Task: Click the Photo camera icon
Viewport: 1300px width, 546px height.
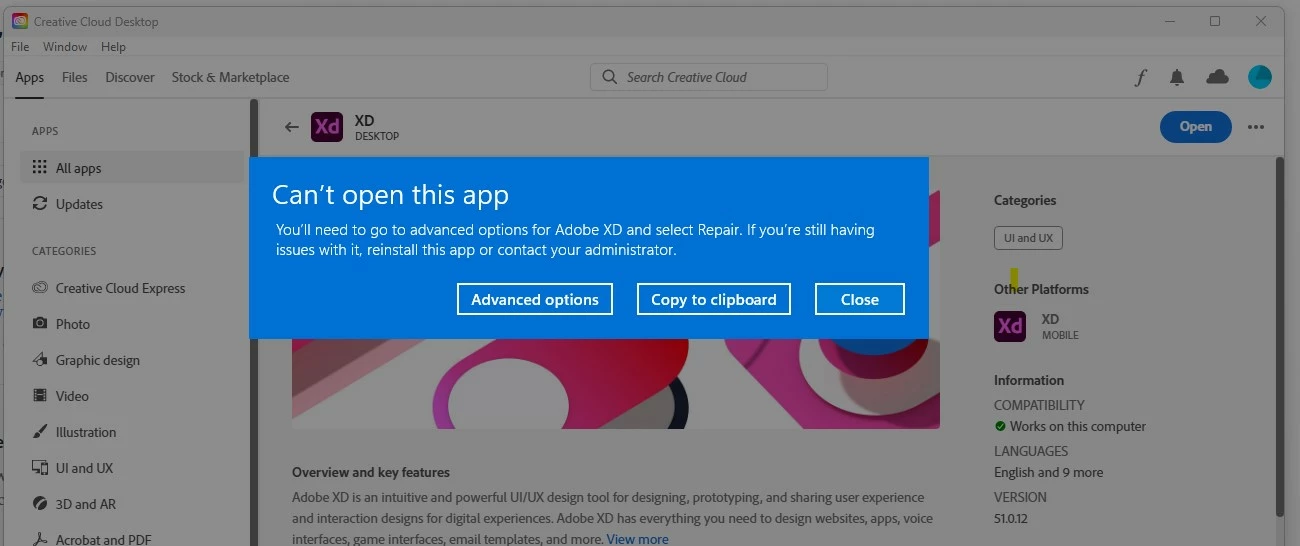Action: [x=40, y=324]
